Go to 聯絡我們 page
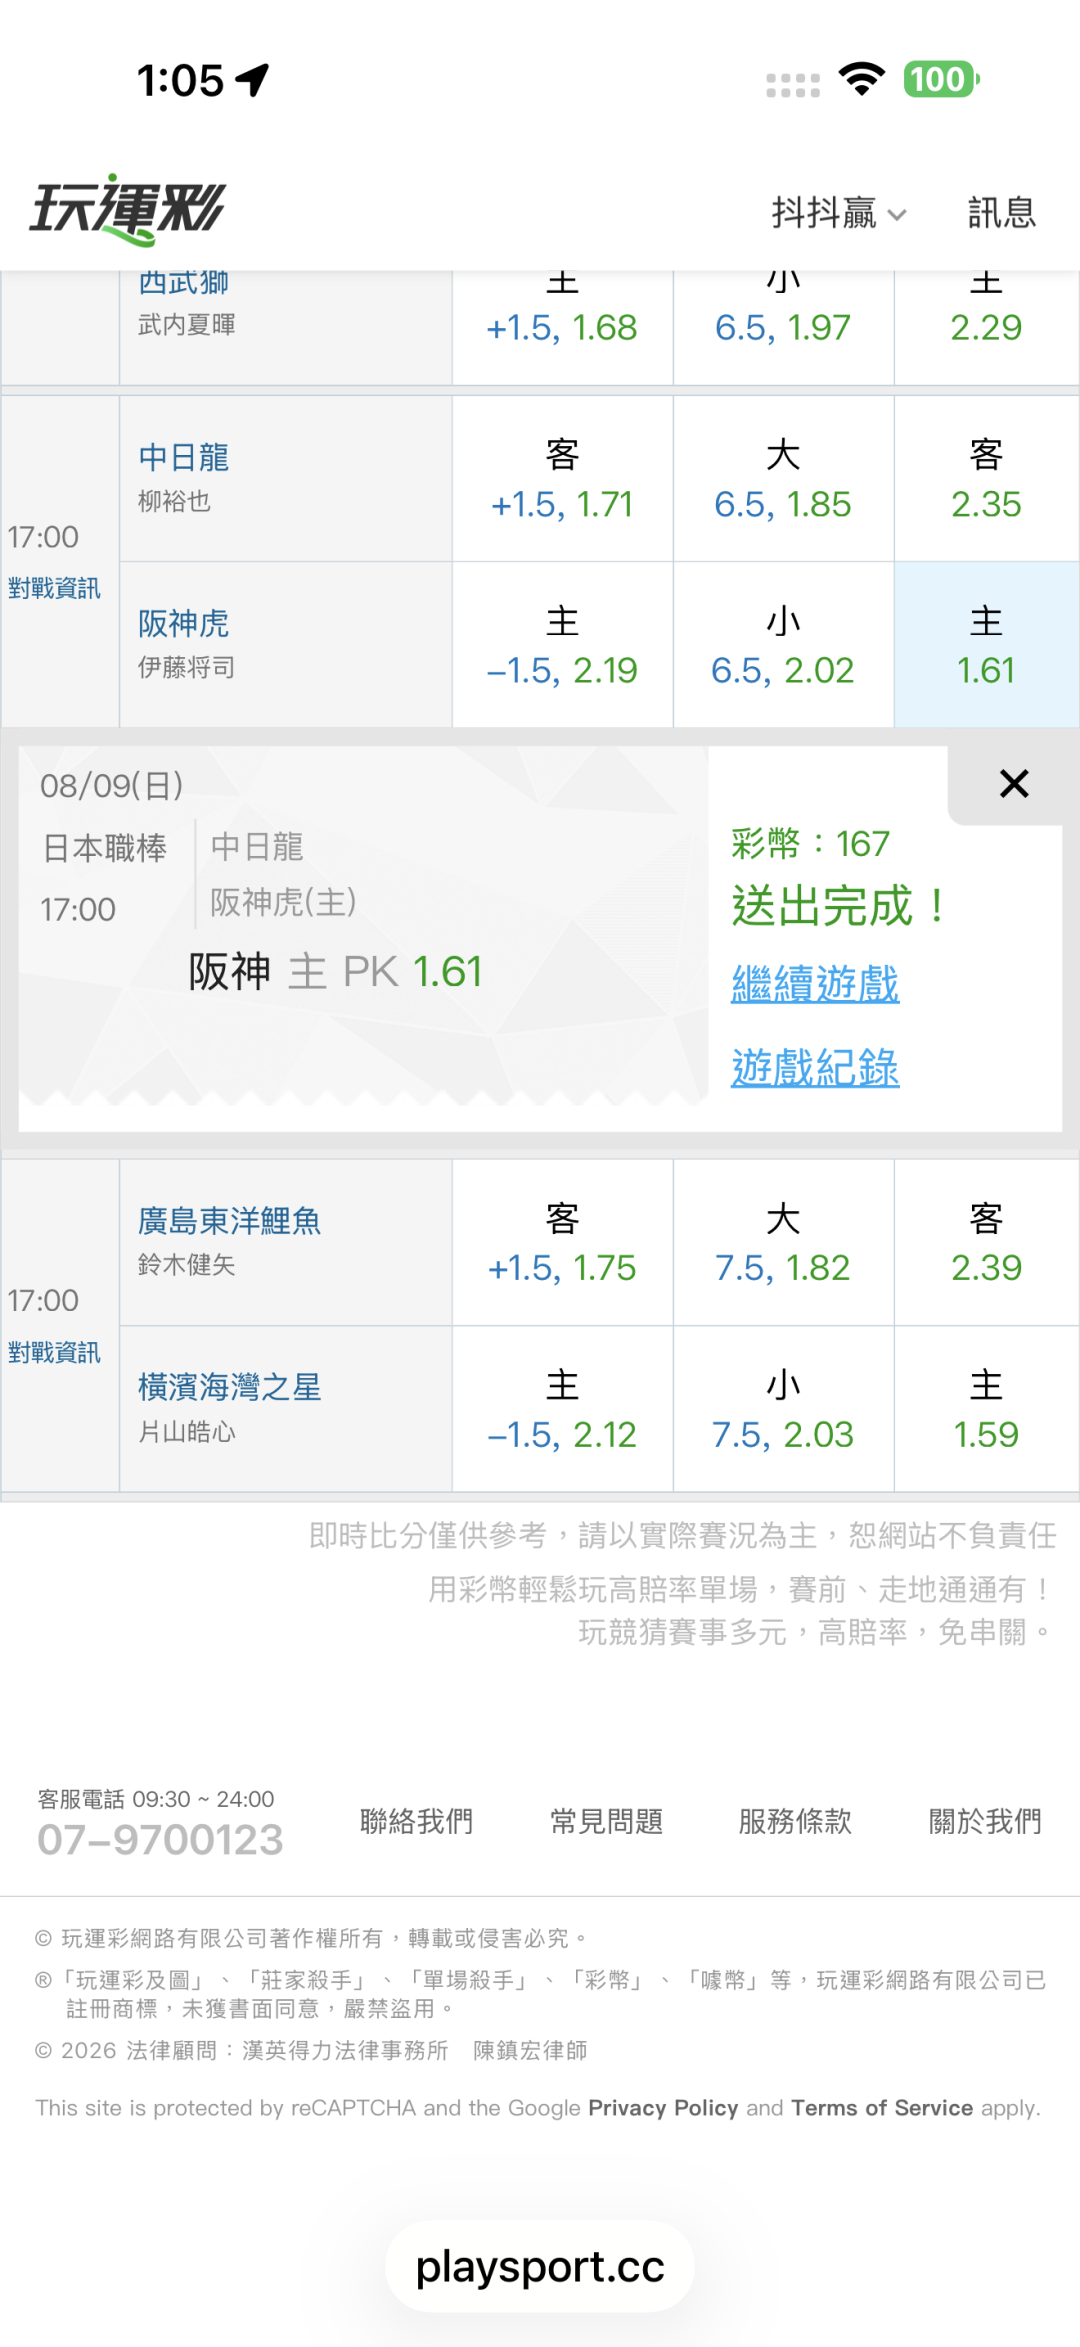Image resolution: width=1080 pixels, height=2347 pixels. tap(416, 1821)
